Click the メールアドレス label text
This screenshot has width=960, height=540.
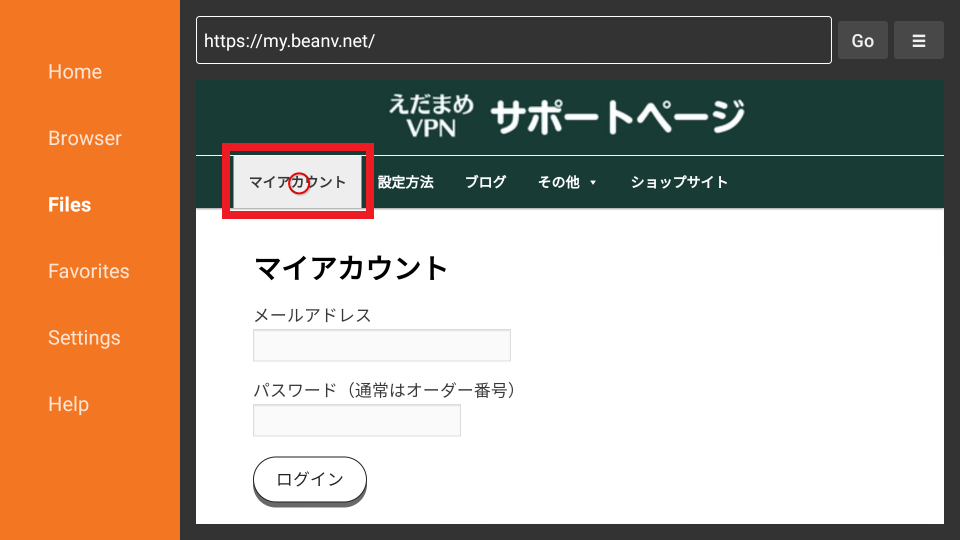tap(312, 315)
